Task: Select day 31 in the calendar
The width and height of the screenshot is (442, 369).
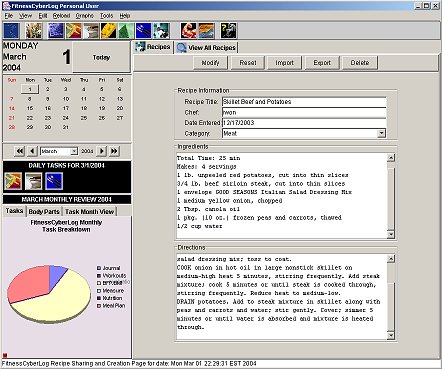Action: coord(66,127)
